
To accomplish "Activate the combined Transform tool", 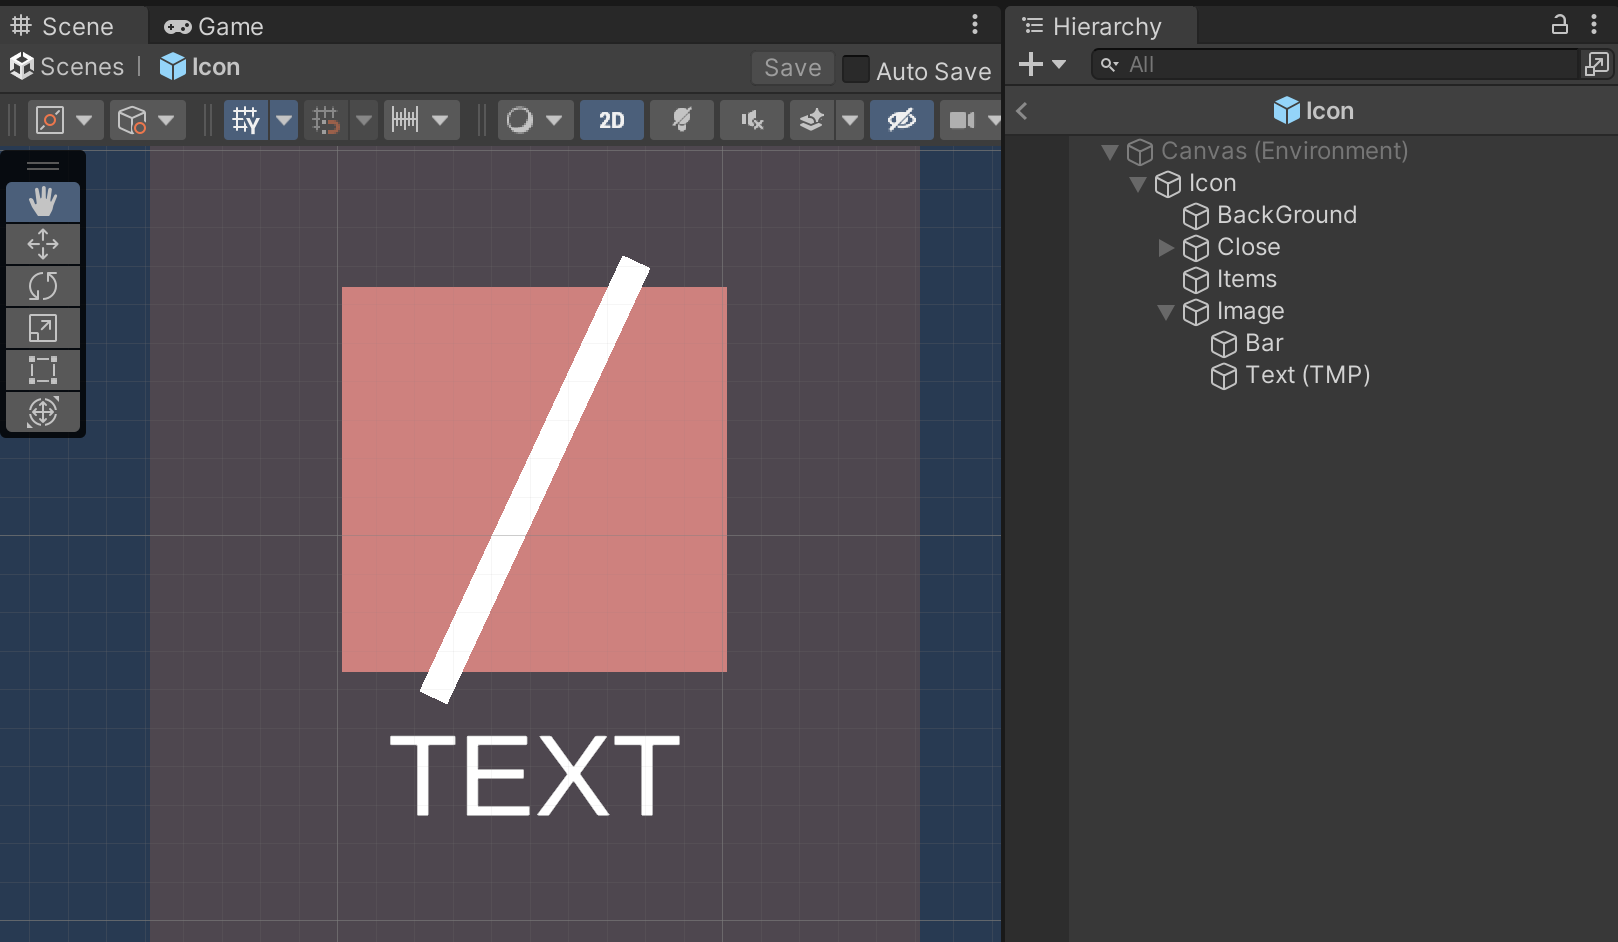I will (x=43, y=411).
